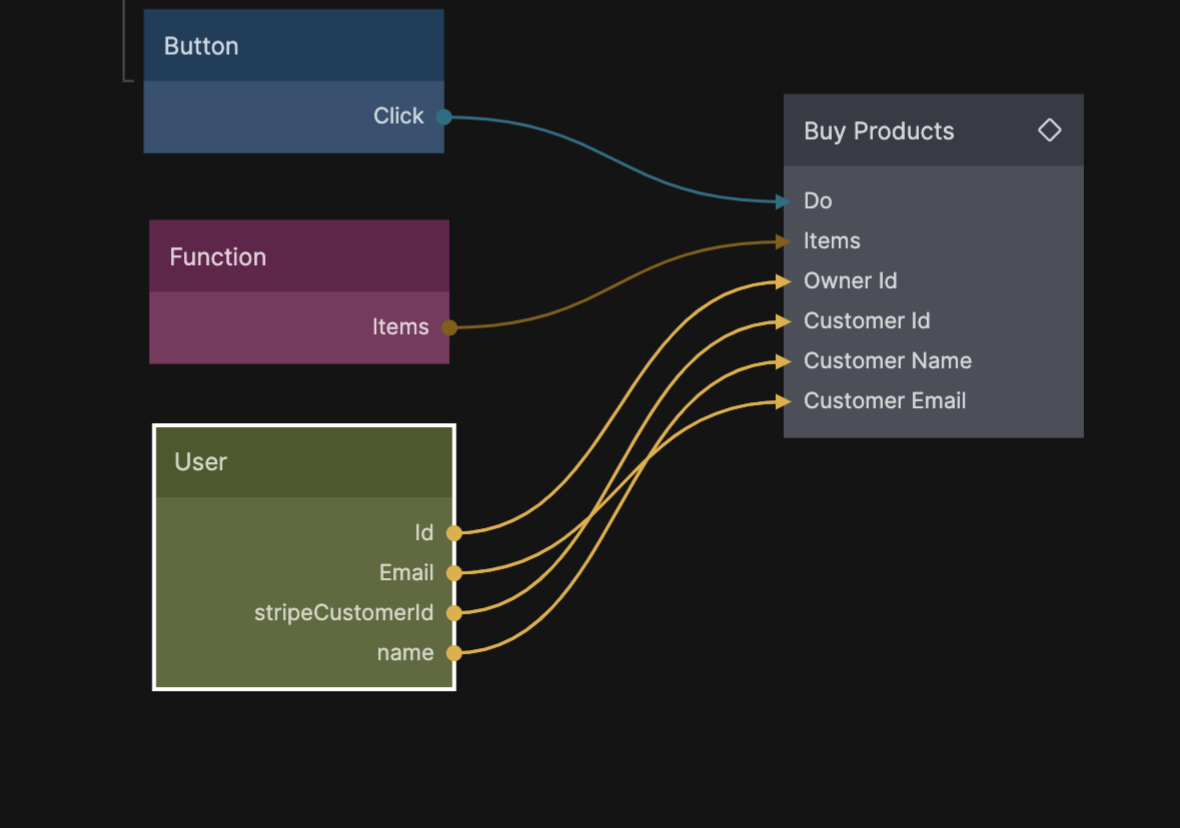Click the Items output port on Function node
Image resolution: width=1180 pixels, height=828 pixels.
(449, 327)
